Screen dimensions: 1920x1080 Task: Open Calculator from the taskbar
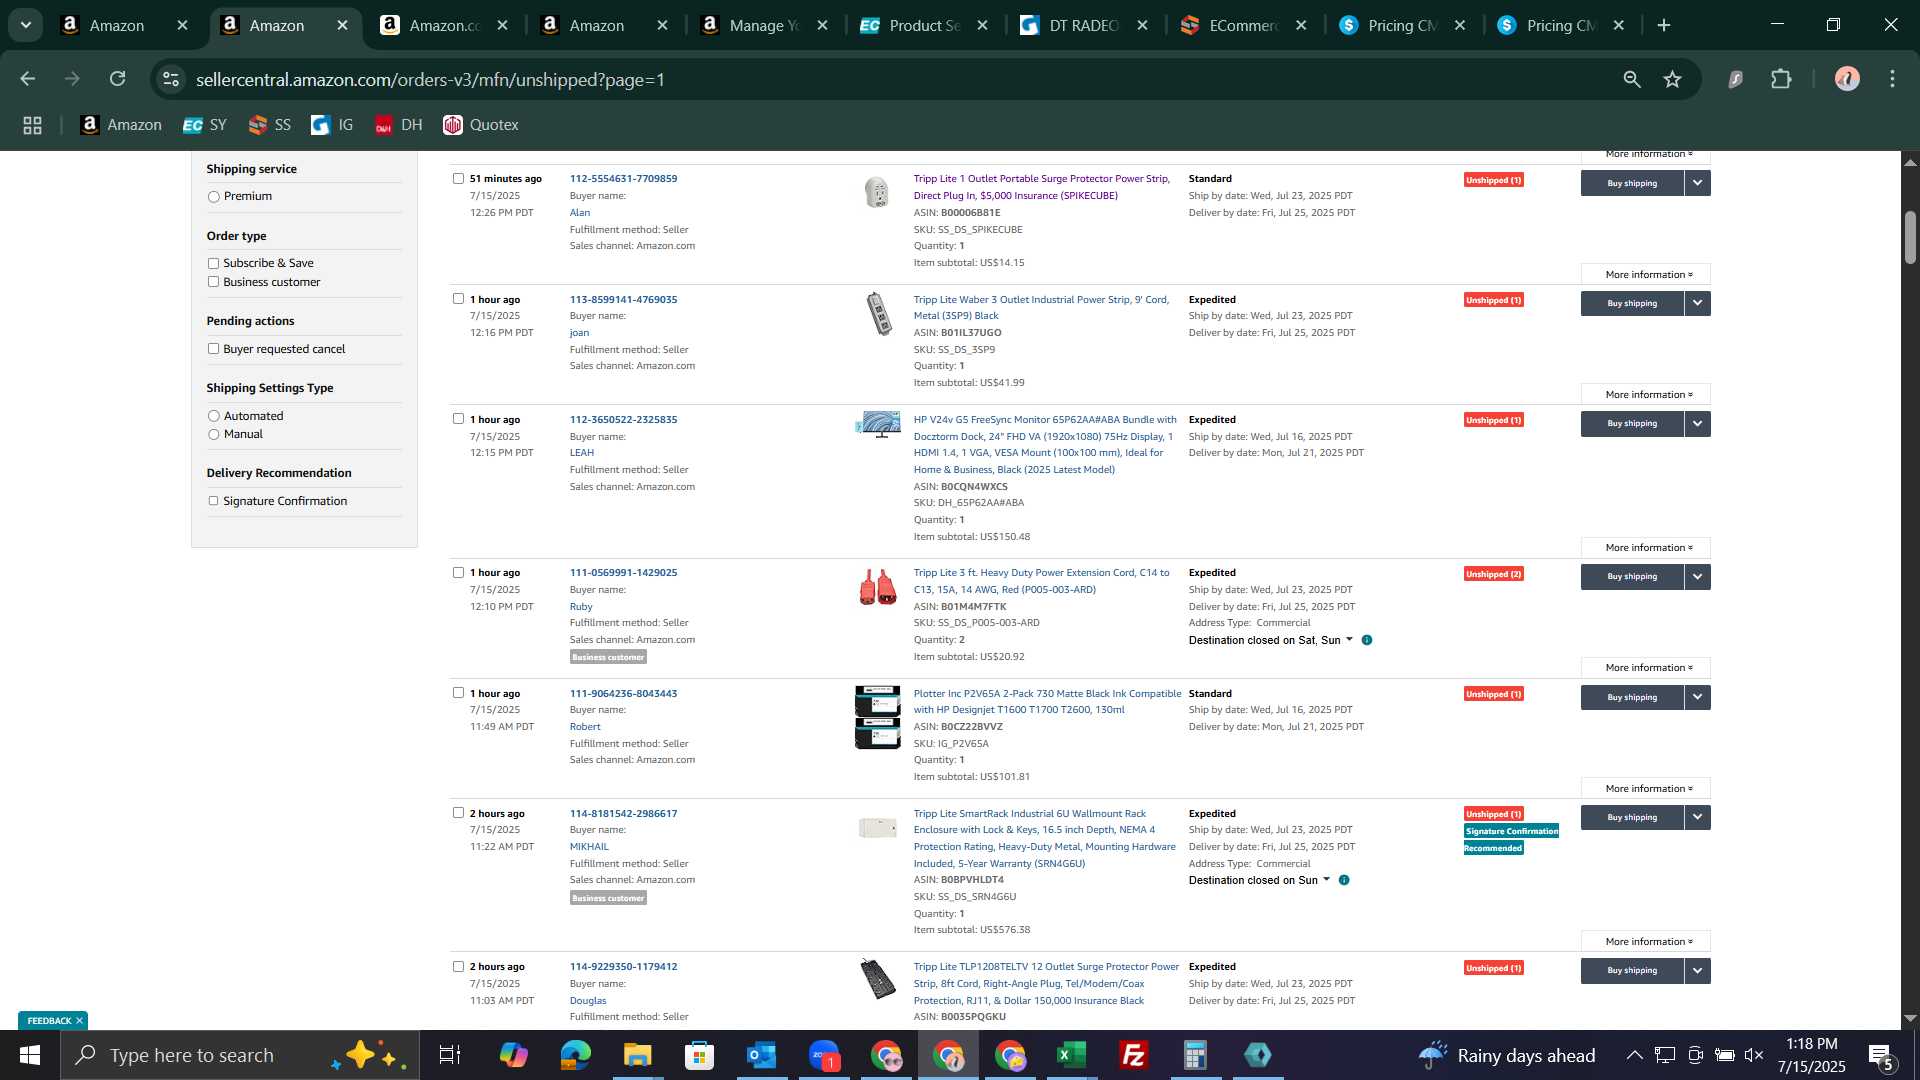(1196, 1055)
